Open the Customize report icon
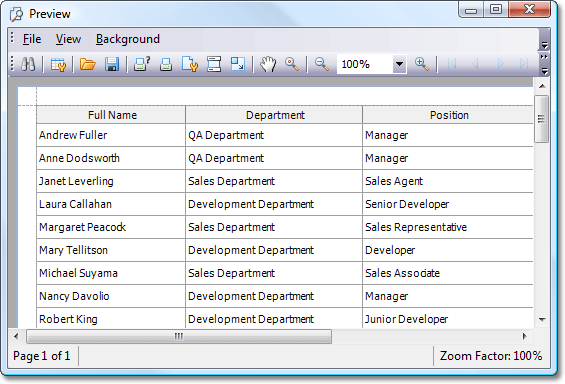 point(58,64)
